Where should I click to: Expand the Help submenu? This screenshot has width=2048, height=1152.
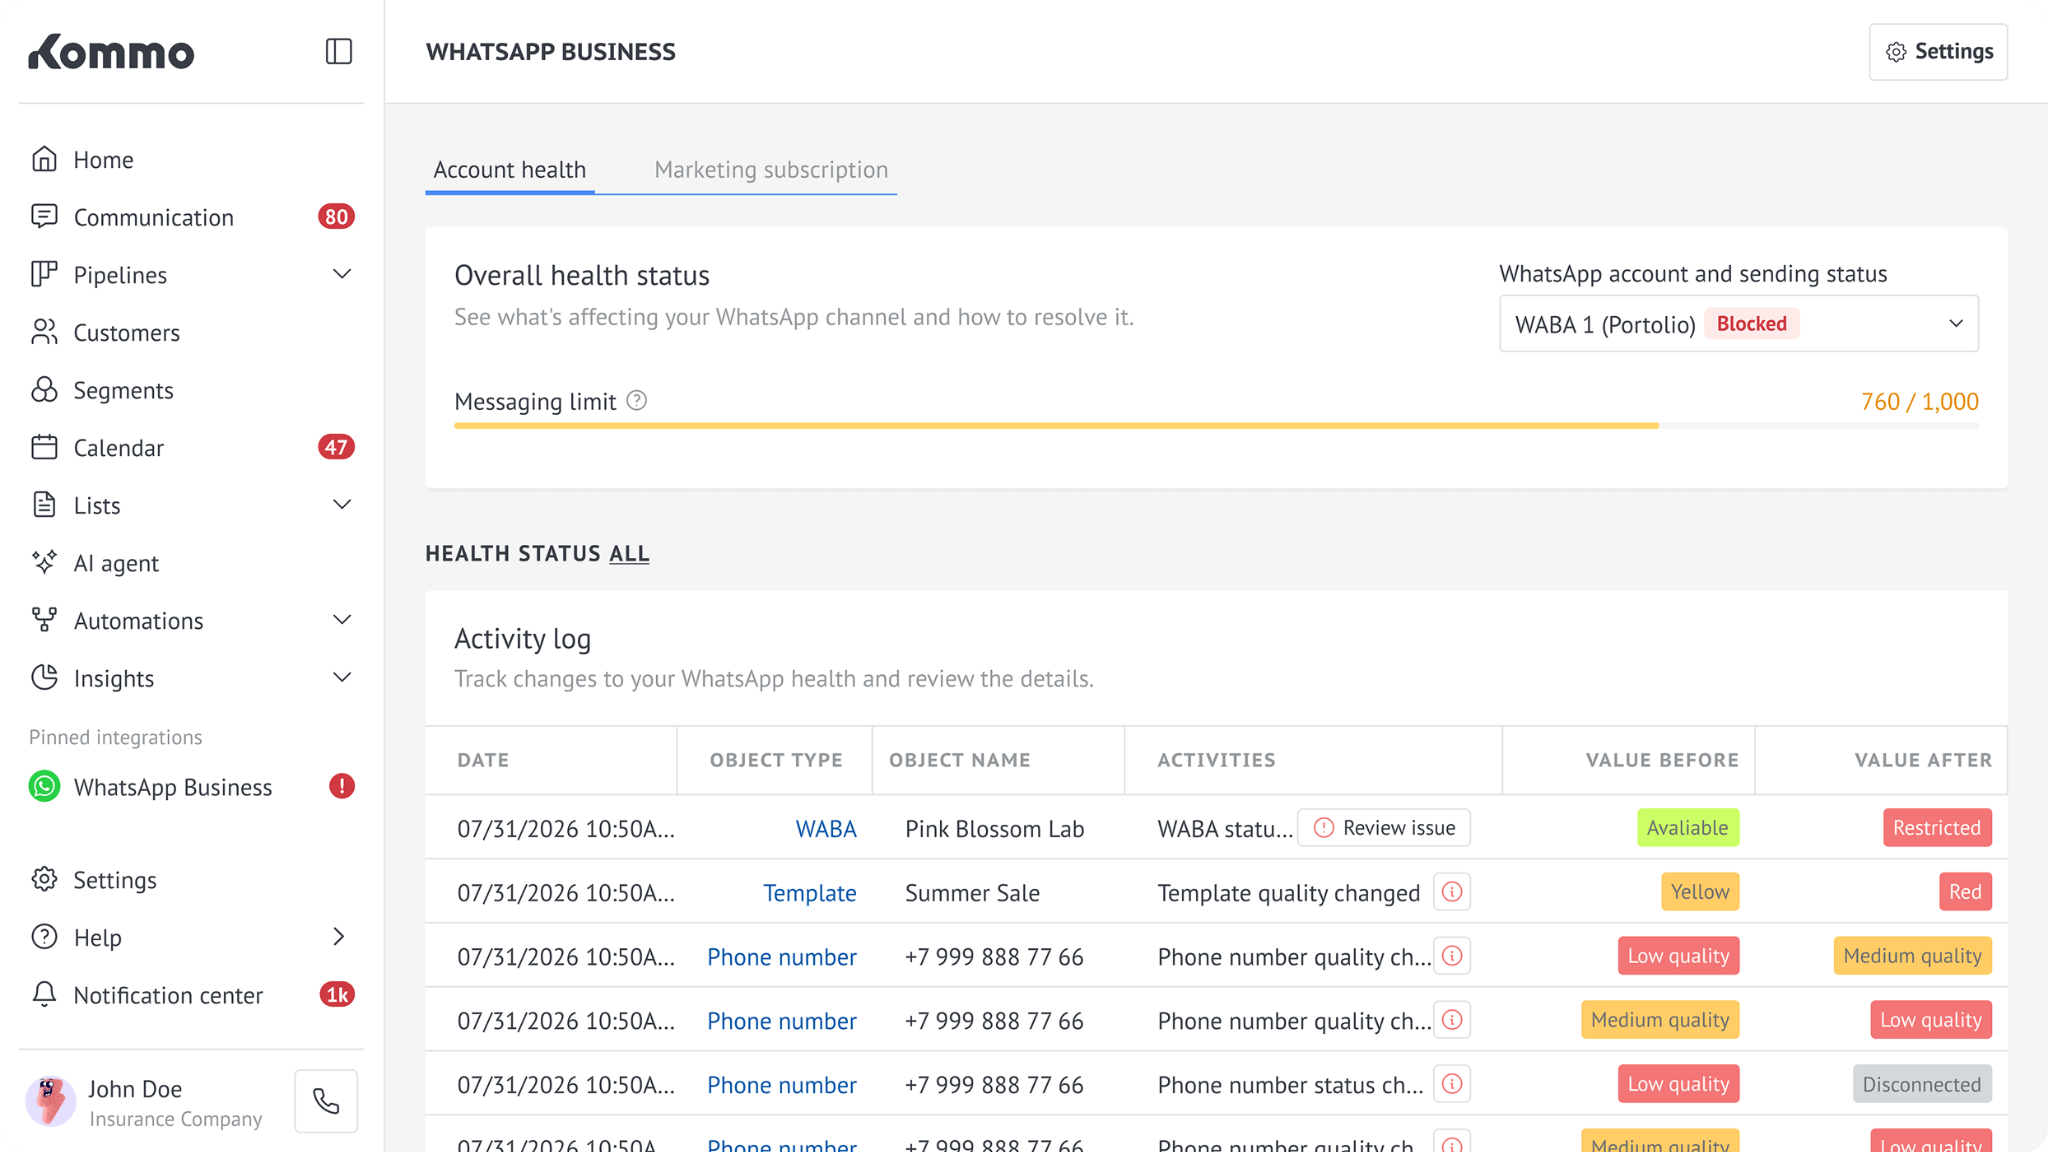pos(339,937)
